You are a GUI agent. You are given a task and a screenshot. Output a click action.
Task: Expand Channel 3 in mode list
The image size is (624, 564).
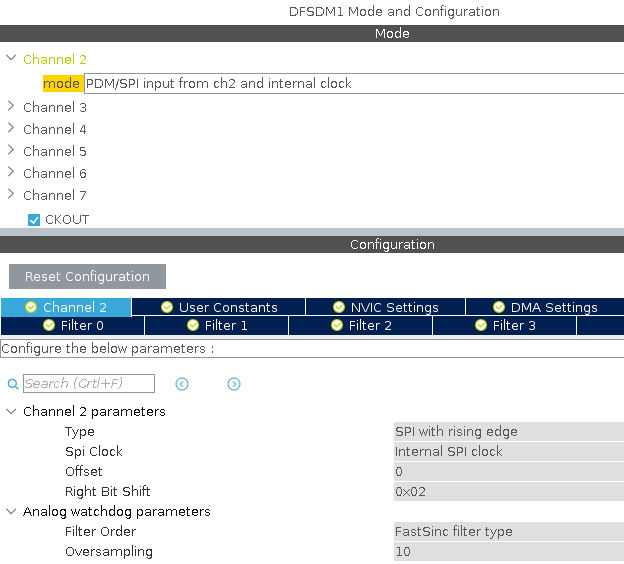click(x=11, y=107)
